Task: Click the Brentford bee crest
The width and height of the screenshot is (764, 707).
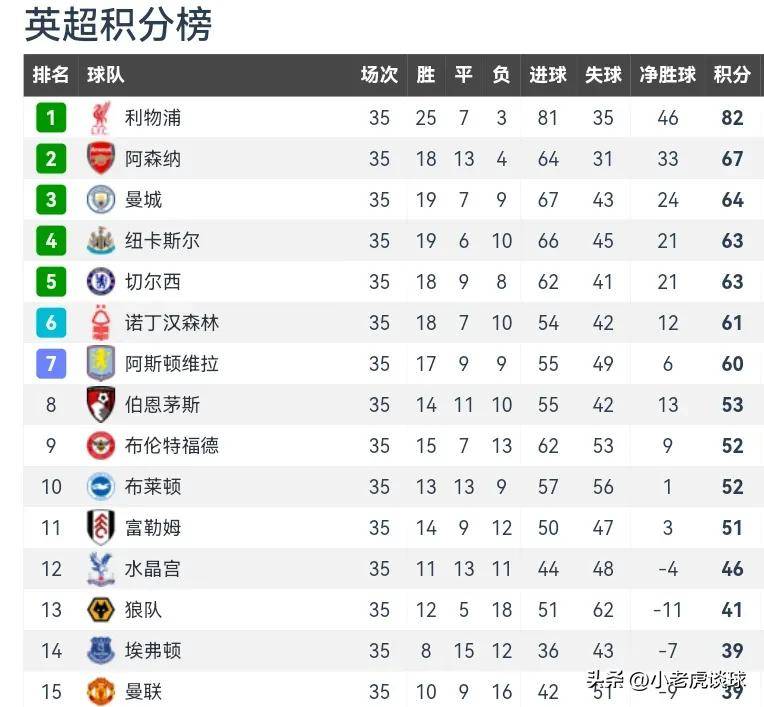Action: click(101, 445)
